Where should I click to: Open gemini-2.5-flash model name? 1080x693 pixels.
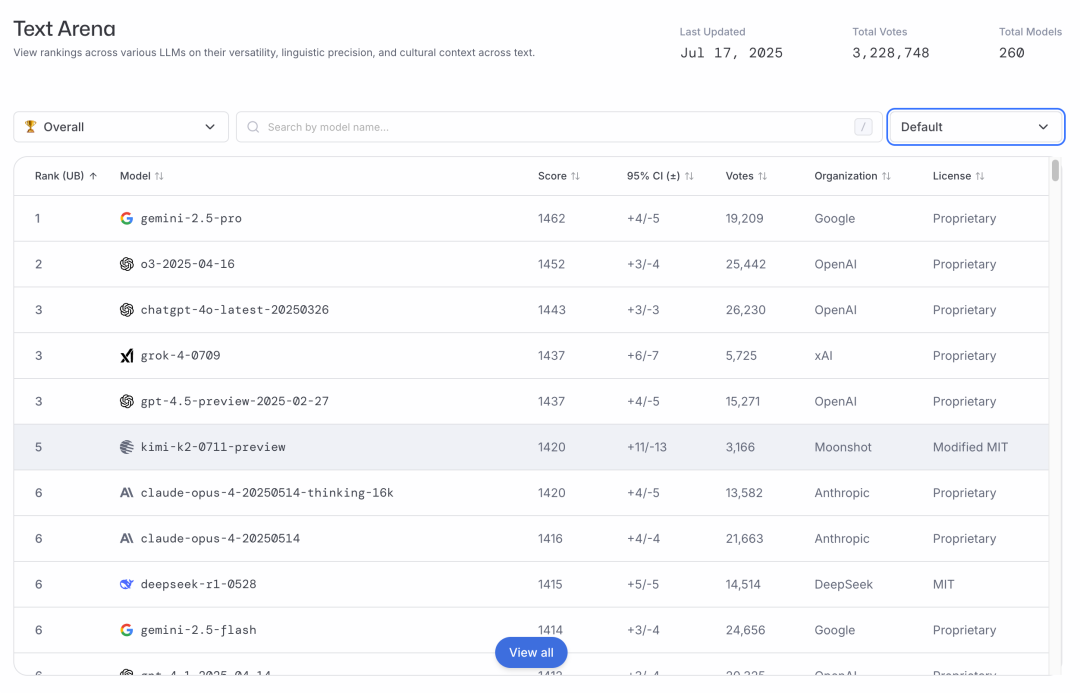point(198,630)
